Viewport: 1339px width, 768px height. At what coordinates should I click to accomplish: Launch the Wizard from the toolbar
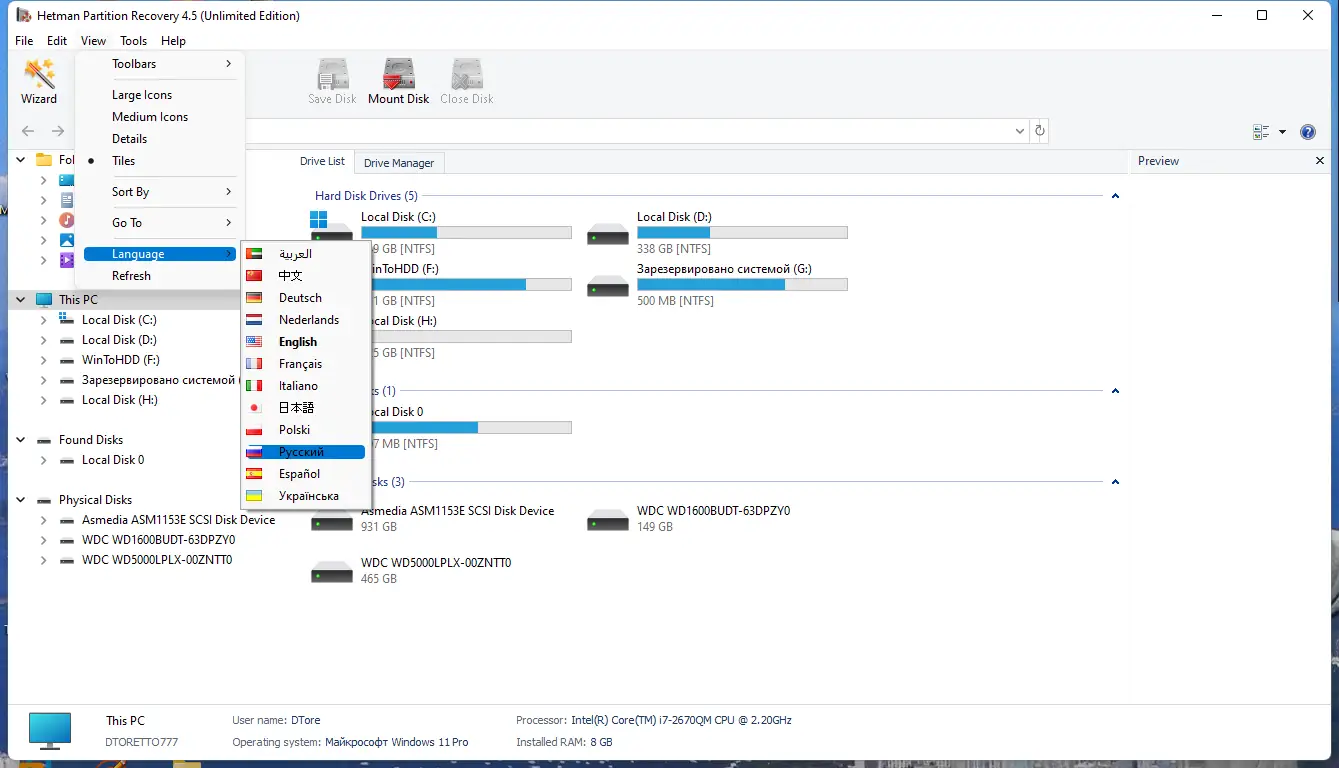(x=39, y=81)
